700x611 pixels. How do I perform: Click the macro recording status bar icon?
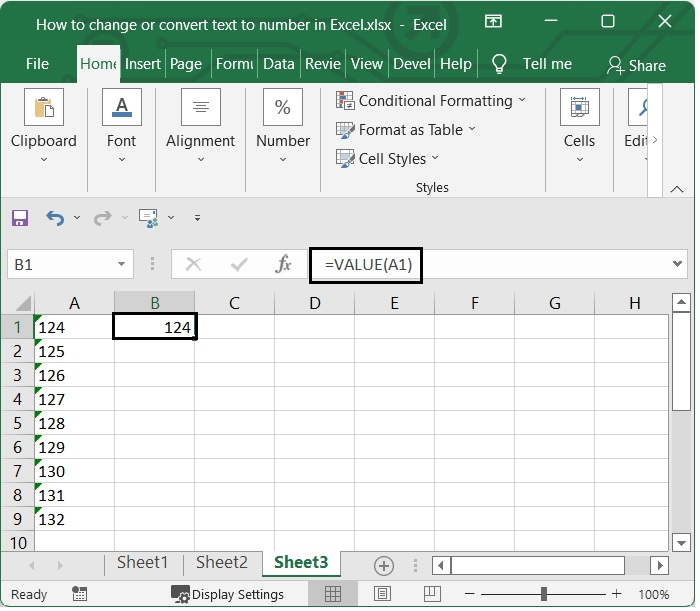coord(79,594)
